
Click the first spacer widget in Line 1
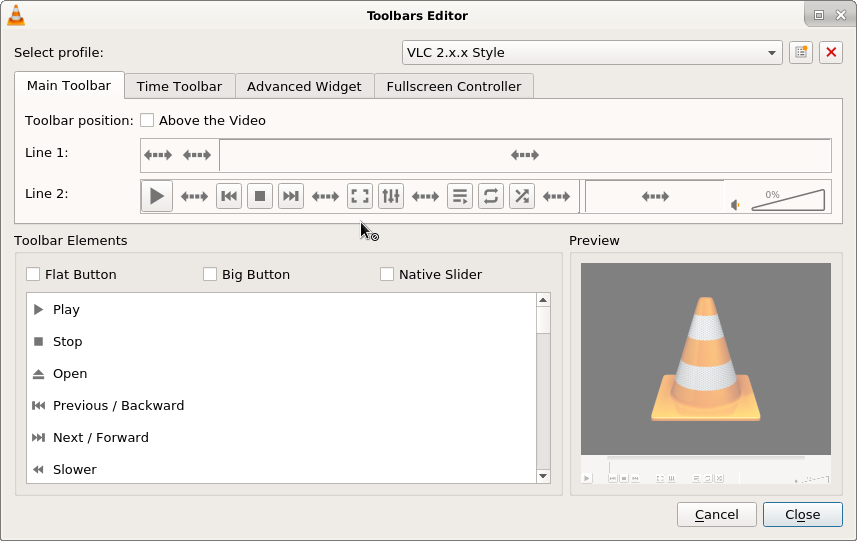(158, 155)
